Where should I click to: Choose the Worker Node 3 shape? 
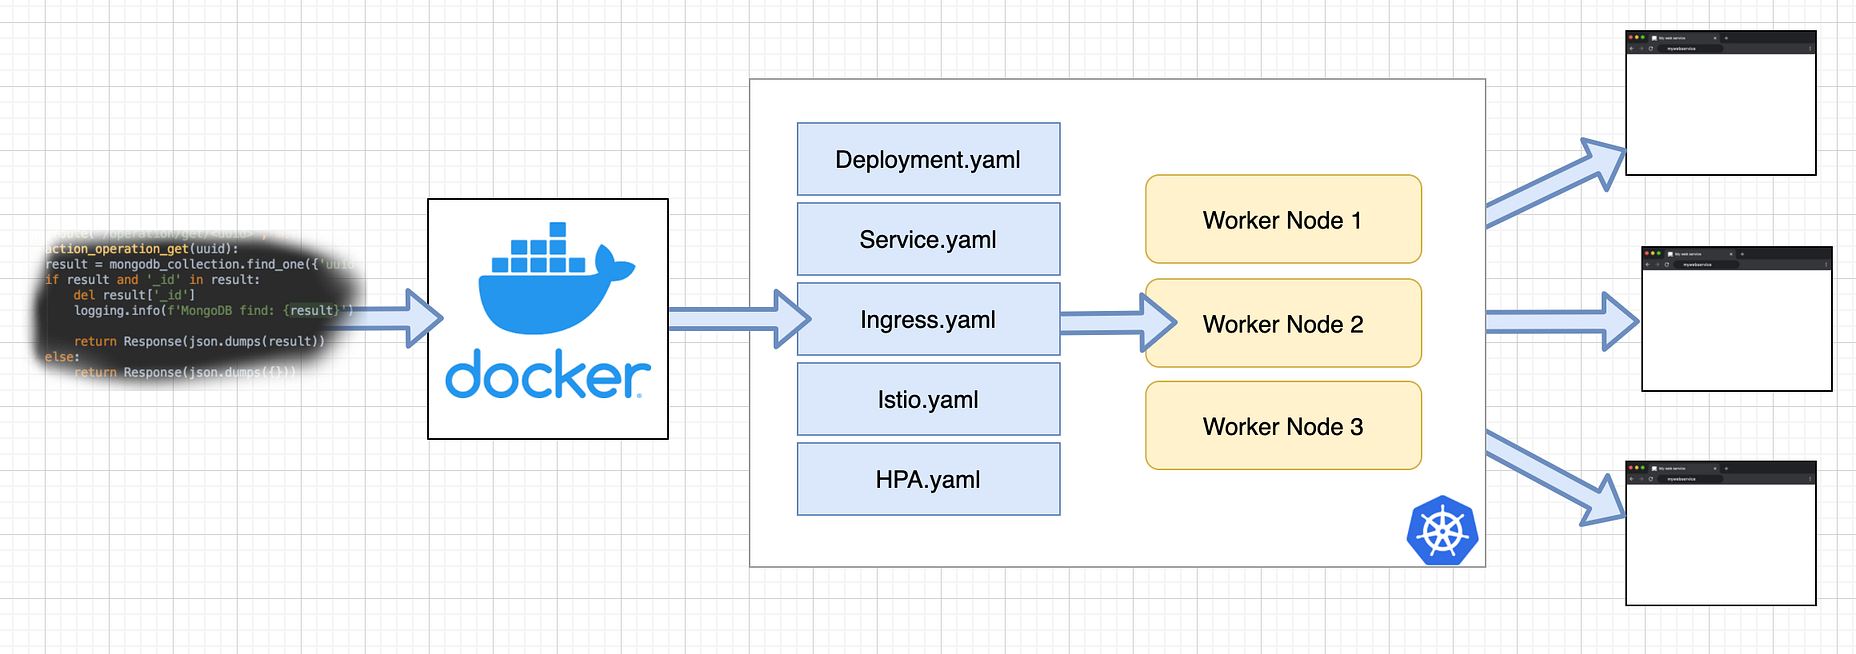click(x=1283, y=425)
